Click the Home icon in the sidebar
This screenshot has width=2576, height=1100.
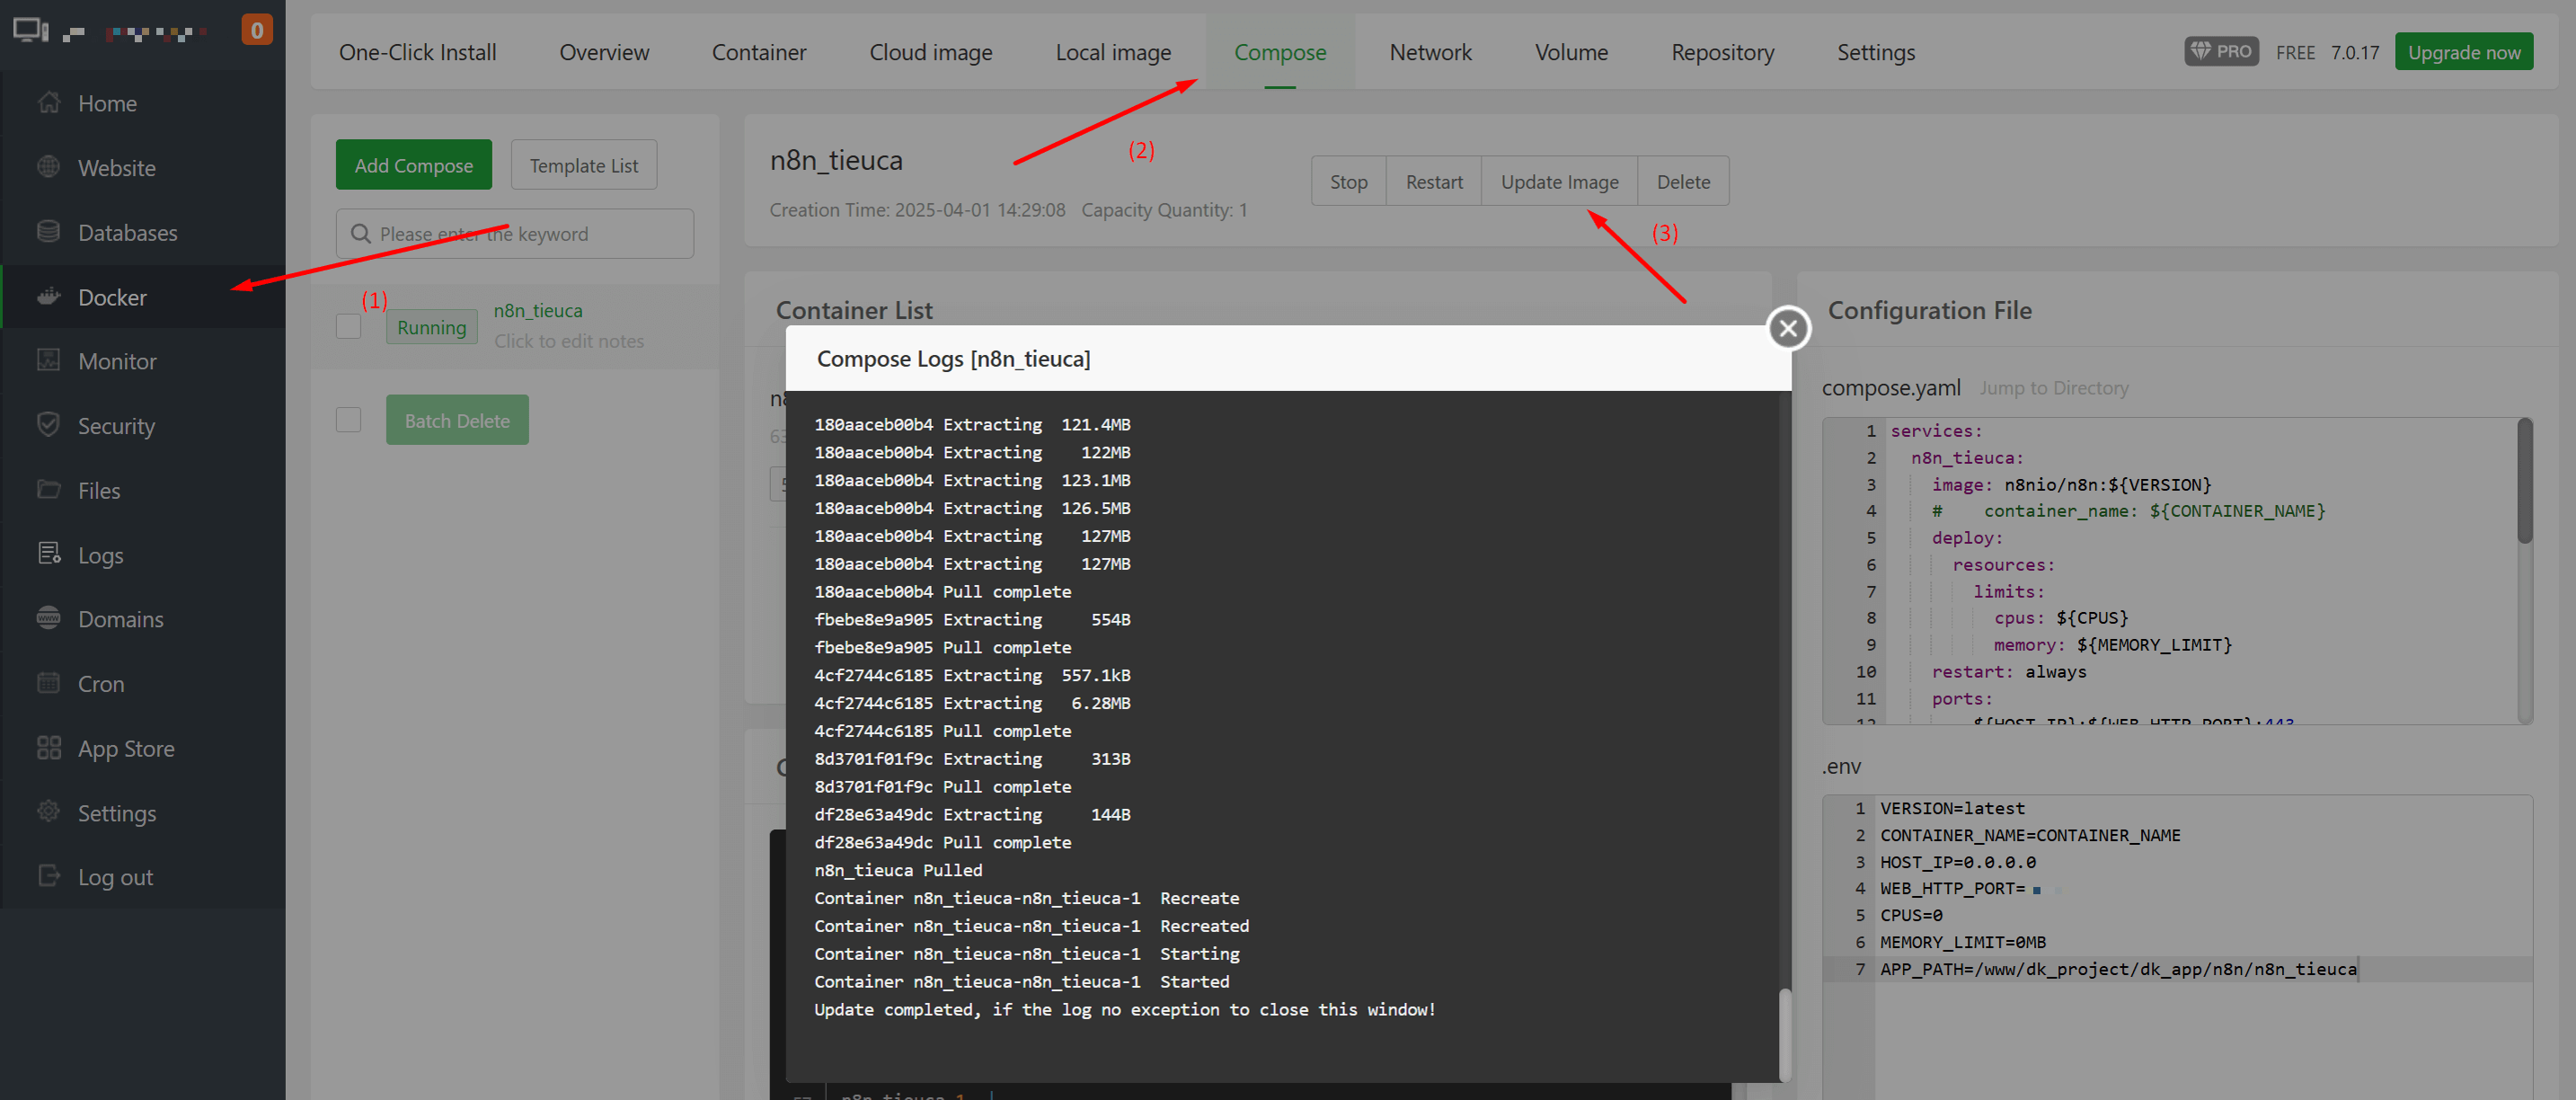[48, 103]
